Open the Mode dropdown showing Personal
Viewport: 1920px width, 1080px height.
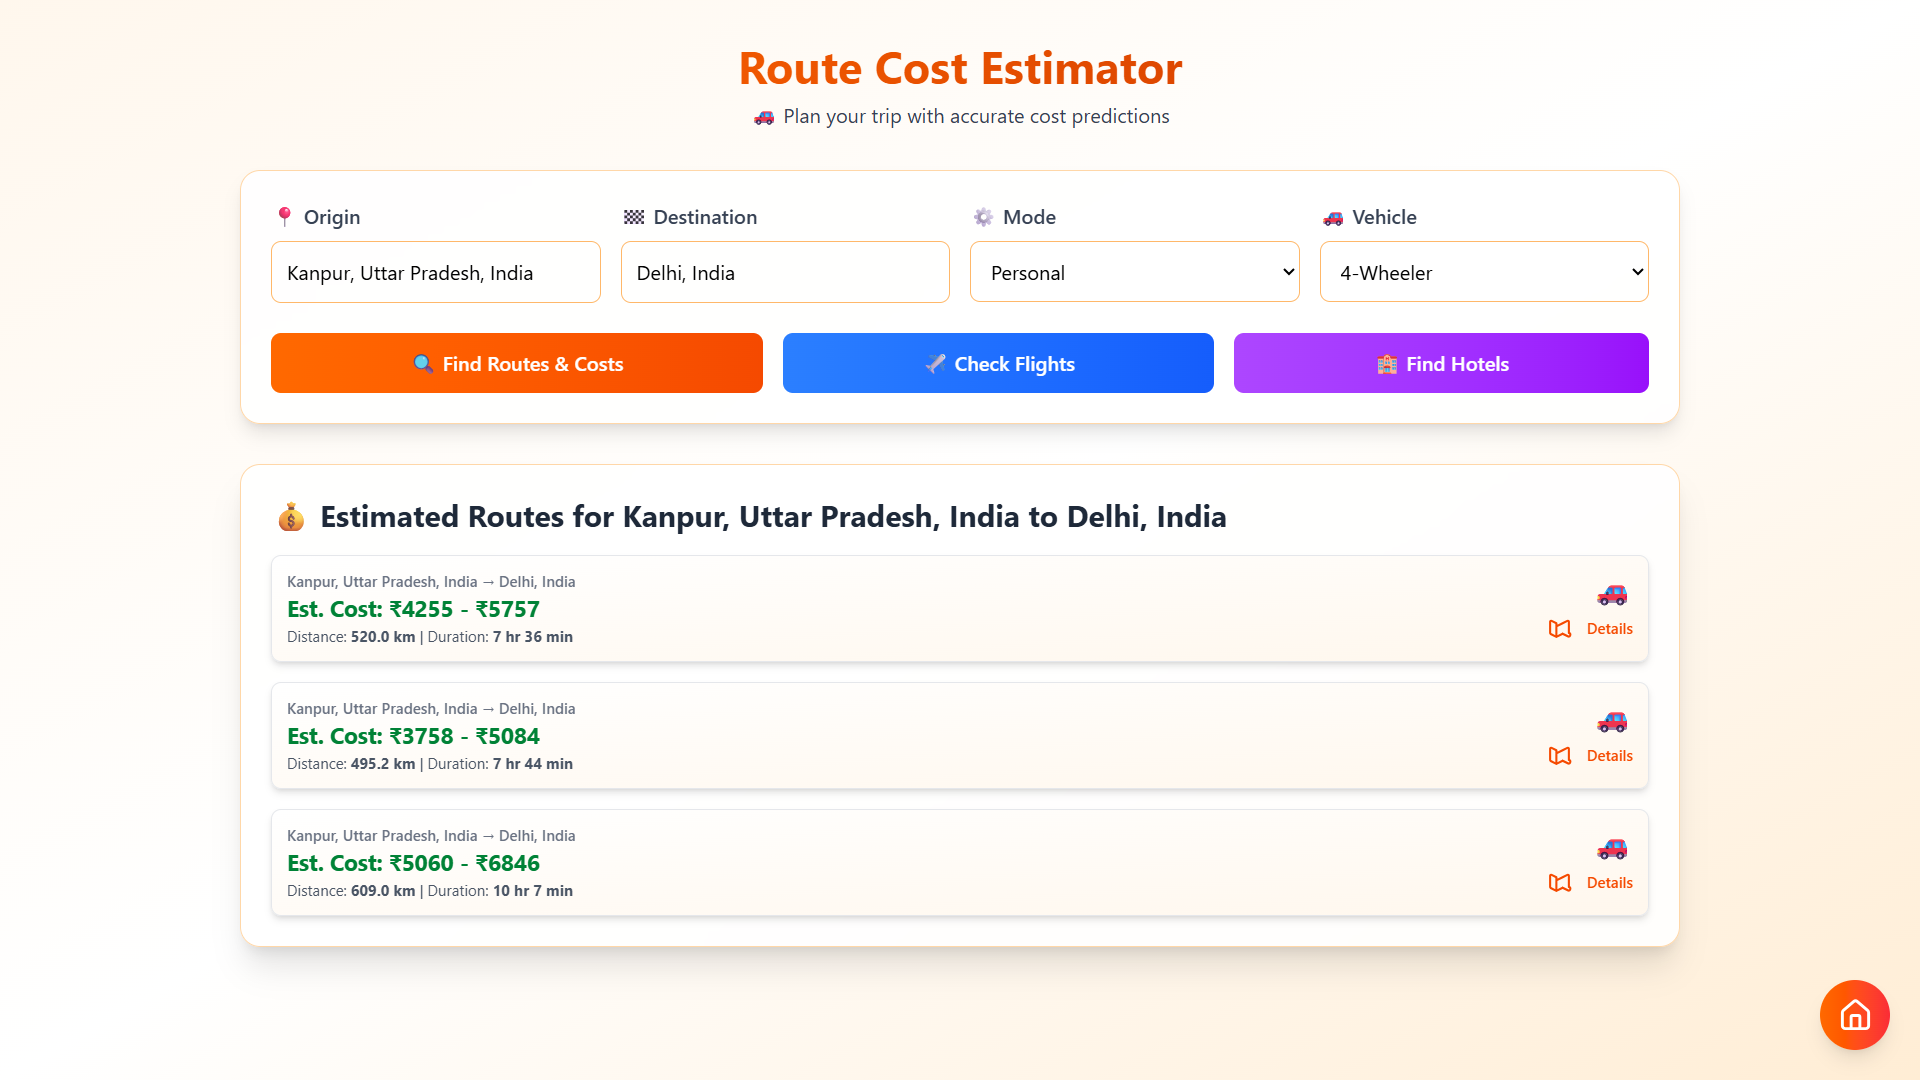[x=1134, y=272]
